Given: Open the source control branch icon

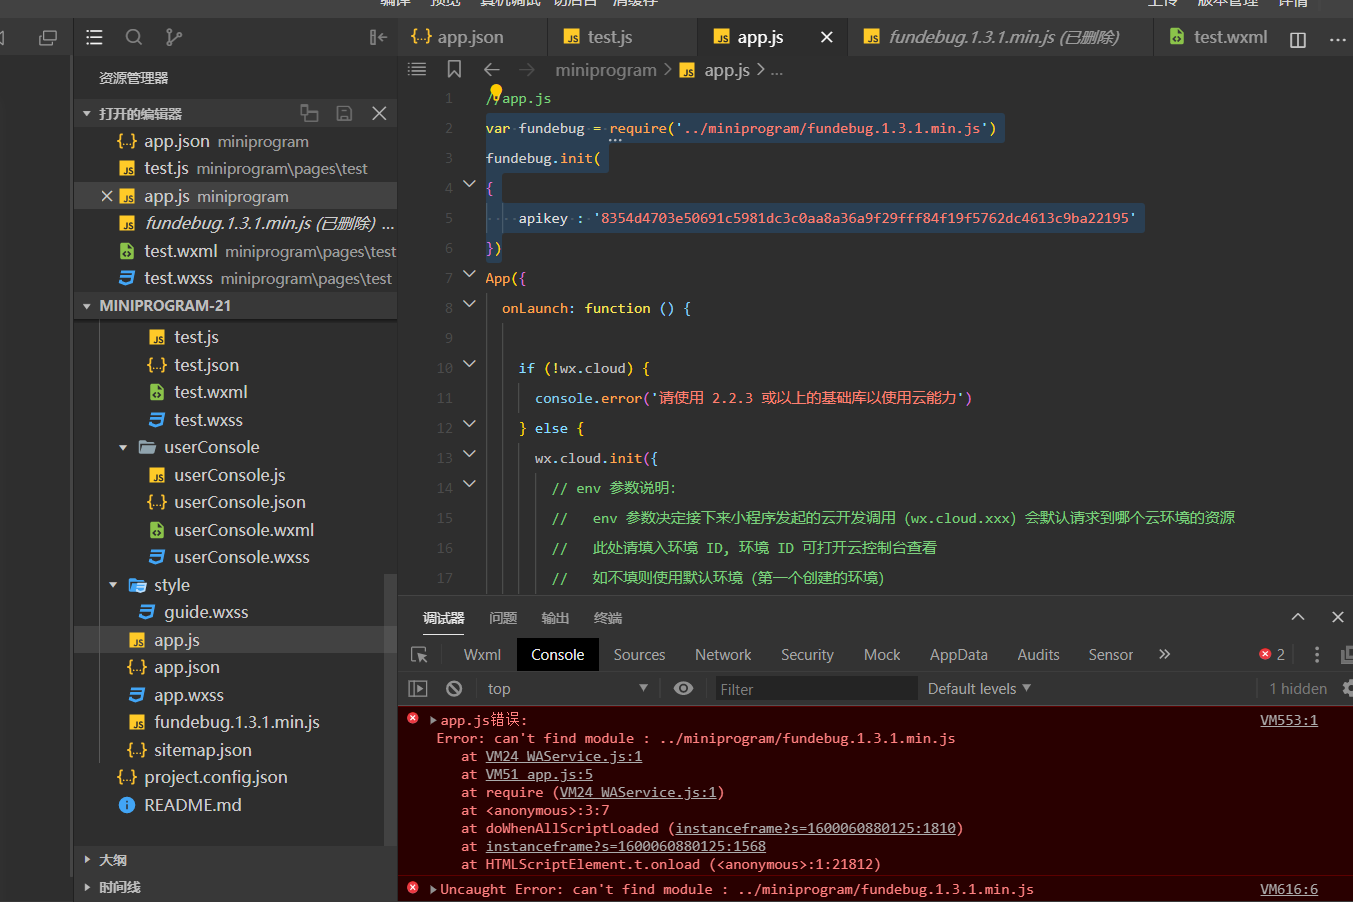Looking at the screenshot, I should [x=173, y=38].
